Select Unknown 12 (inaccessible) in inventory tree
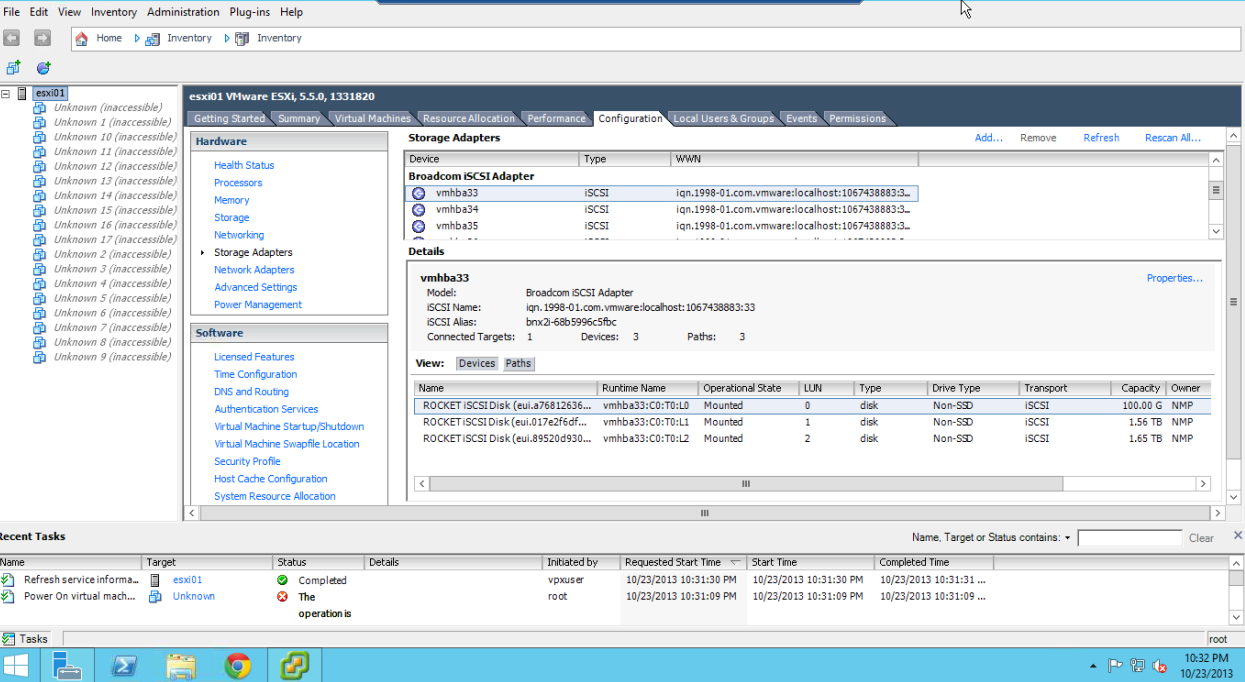Image resolution: width=1245 pixels, height=682 pixels. pyautogui.click(x=114, y=166)
